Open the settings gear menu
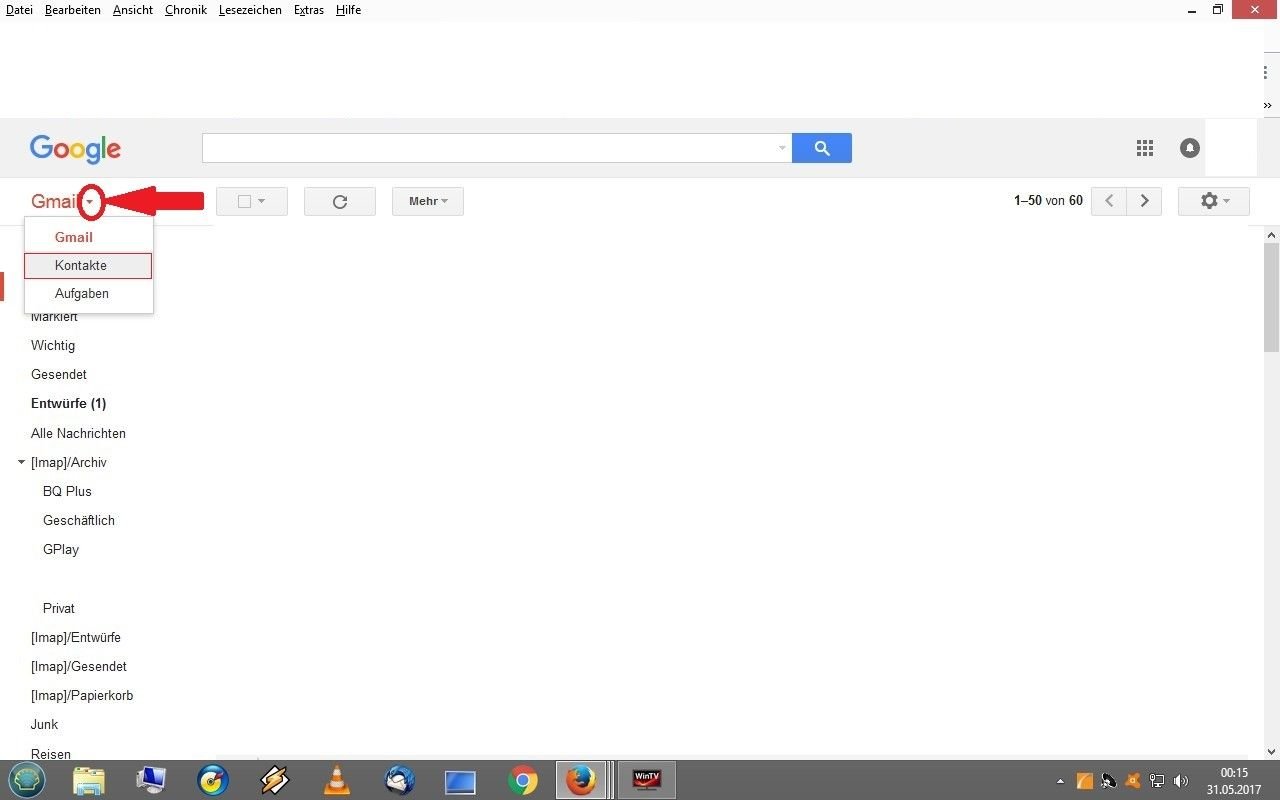 coord(1213,201)
